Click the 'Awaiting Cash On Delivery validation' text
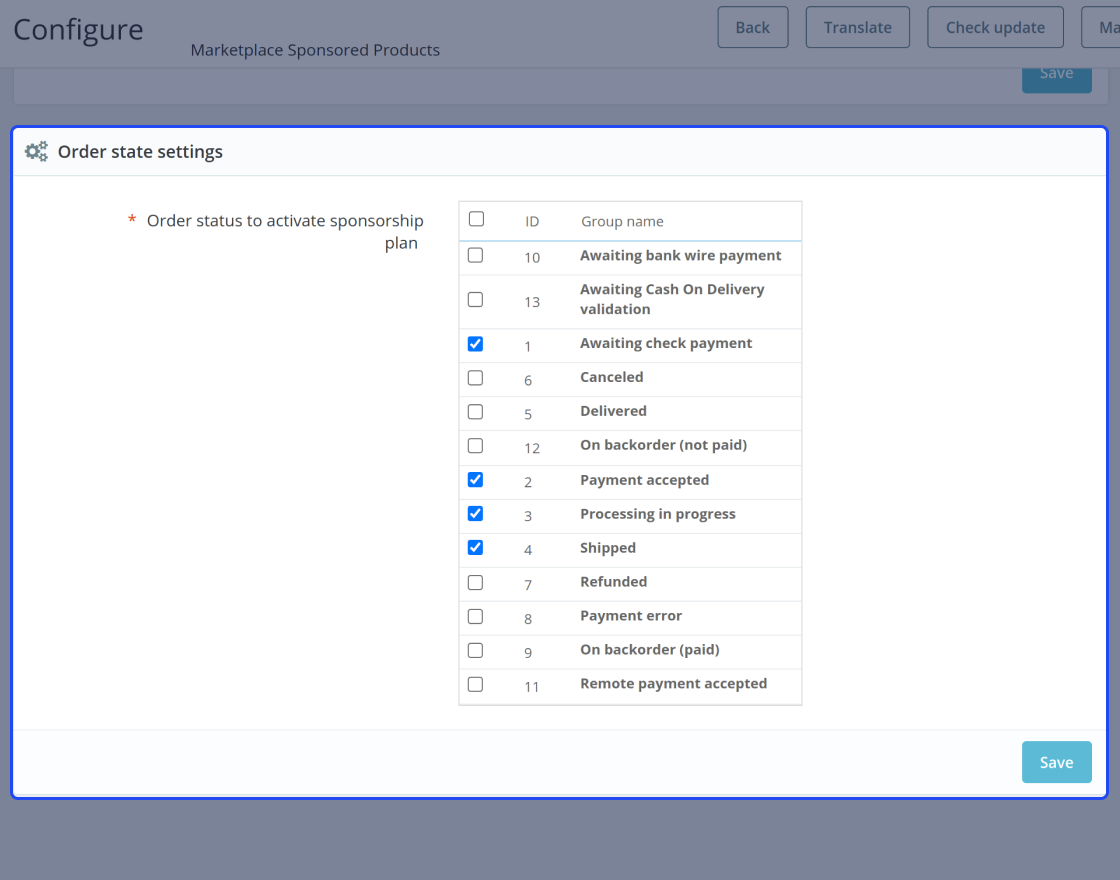Image resolution: width=1120 pixels, height=880 pixels. click(x=672, y=299)
